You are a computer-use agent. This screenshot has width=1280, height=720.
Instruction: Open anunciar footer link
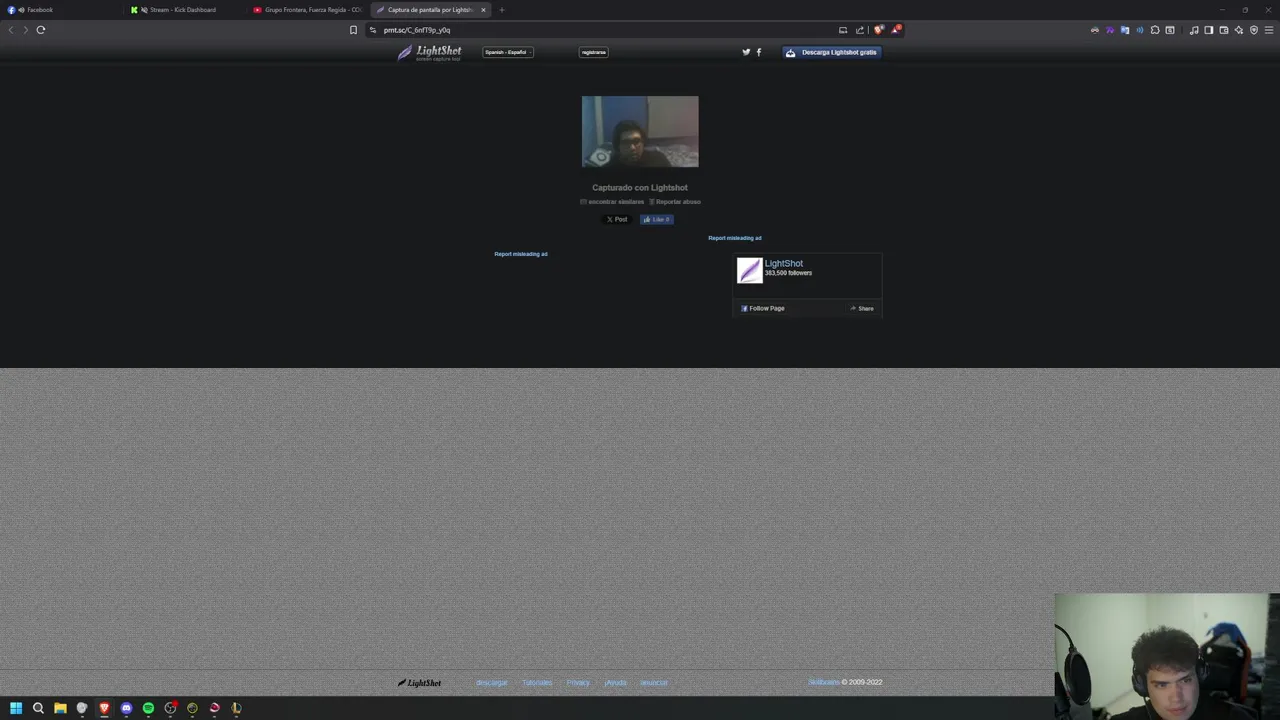click(654, 683)
